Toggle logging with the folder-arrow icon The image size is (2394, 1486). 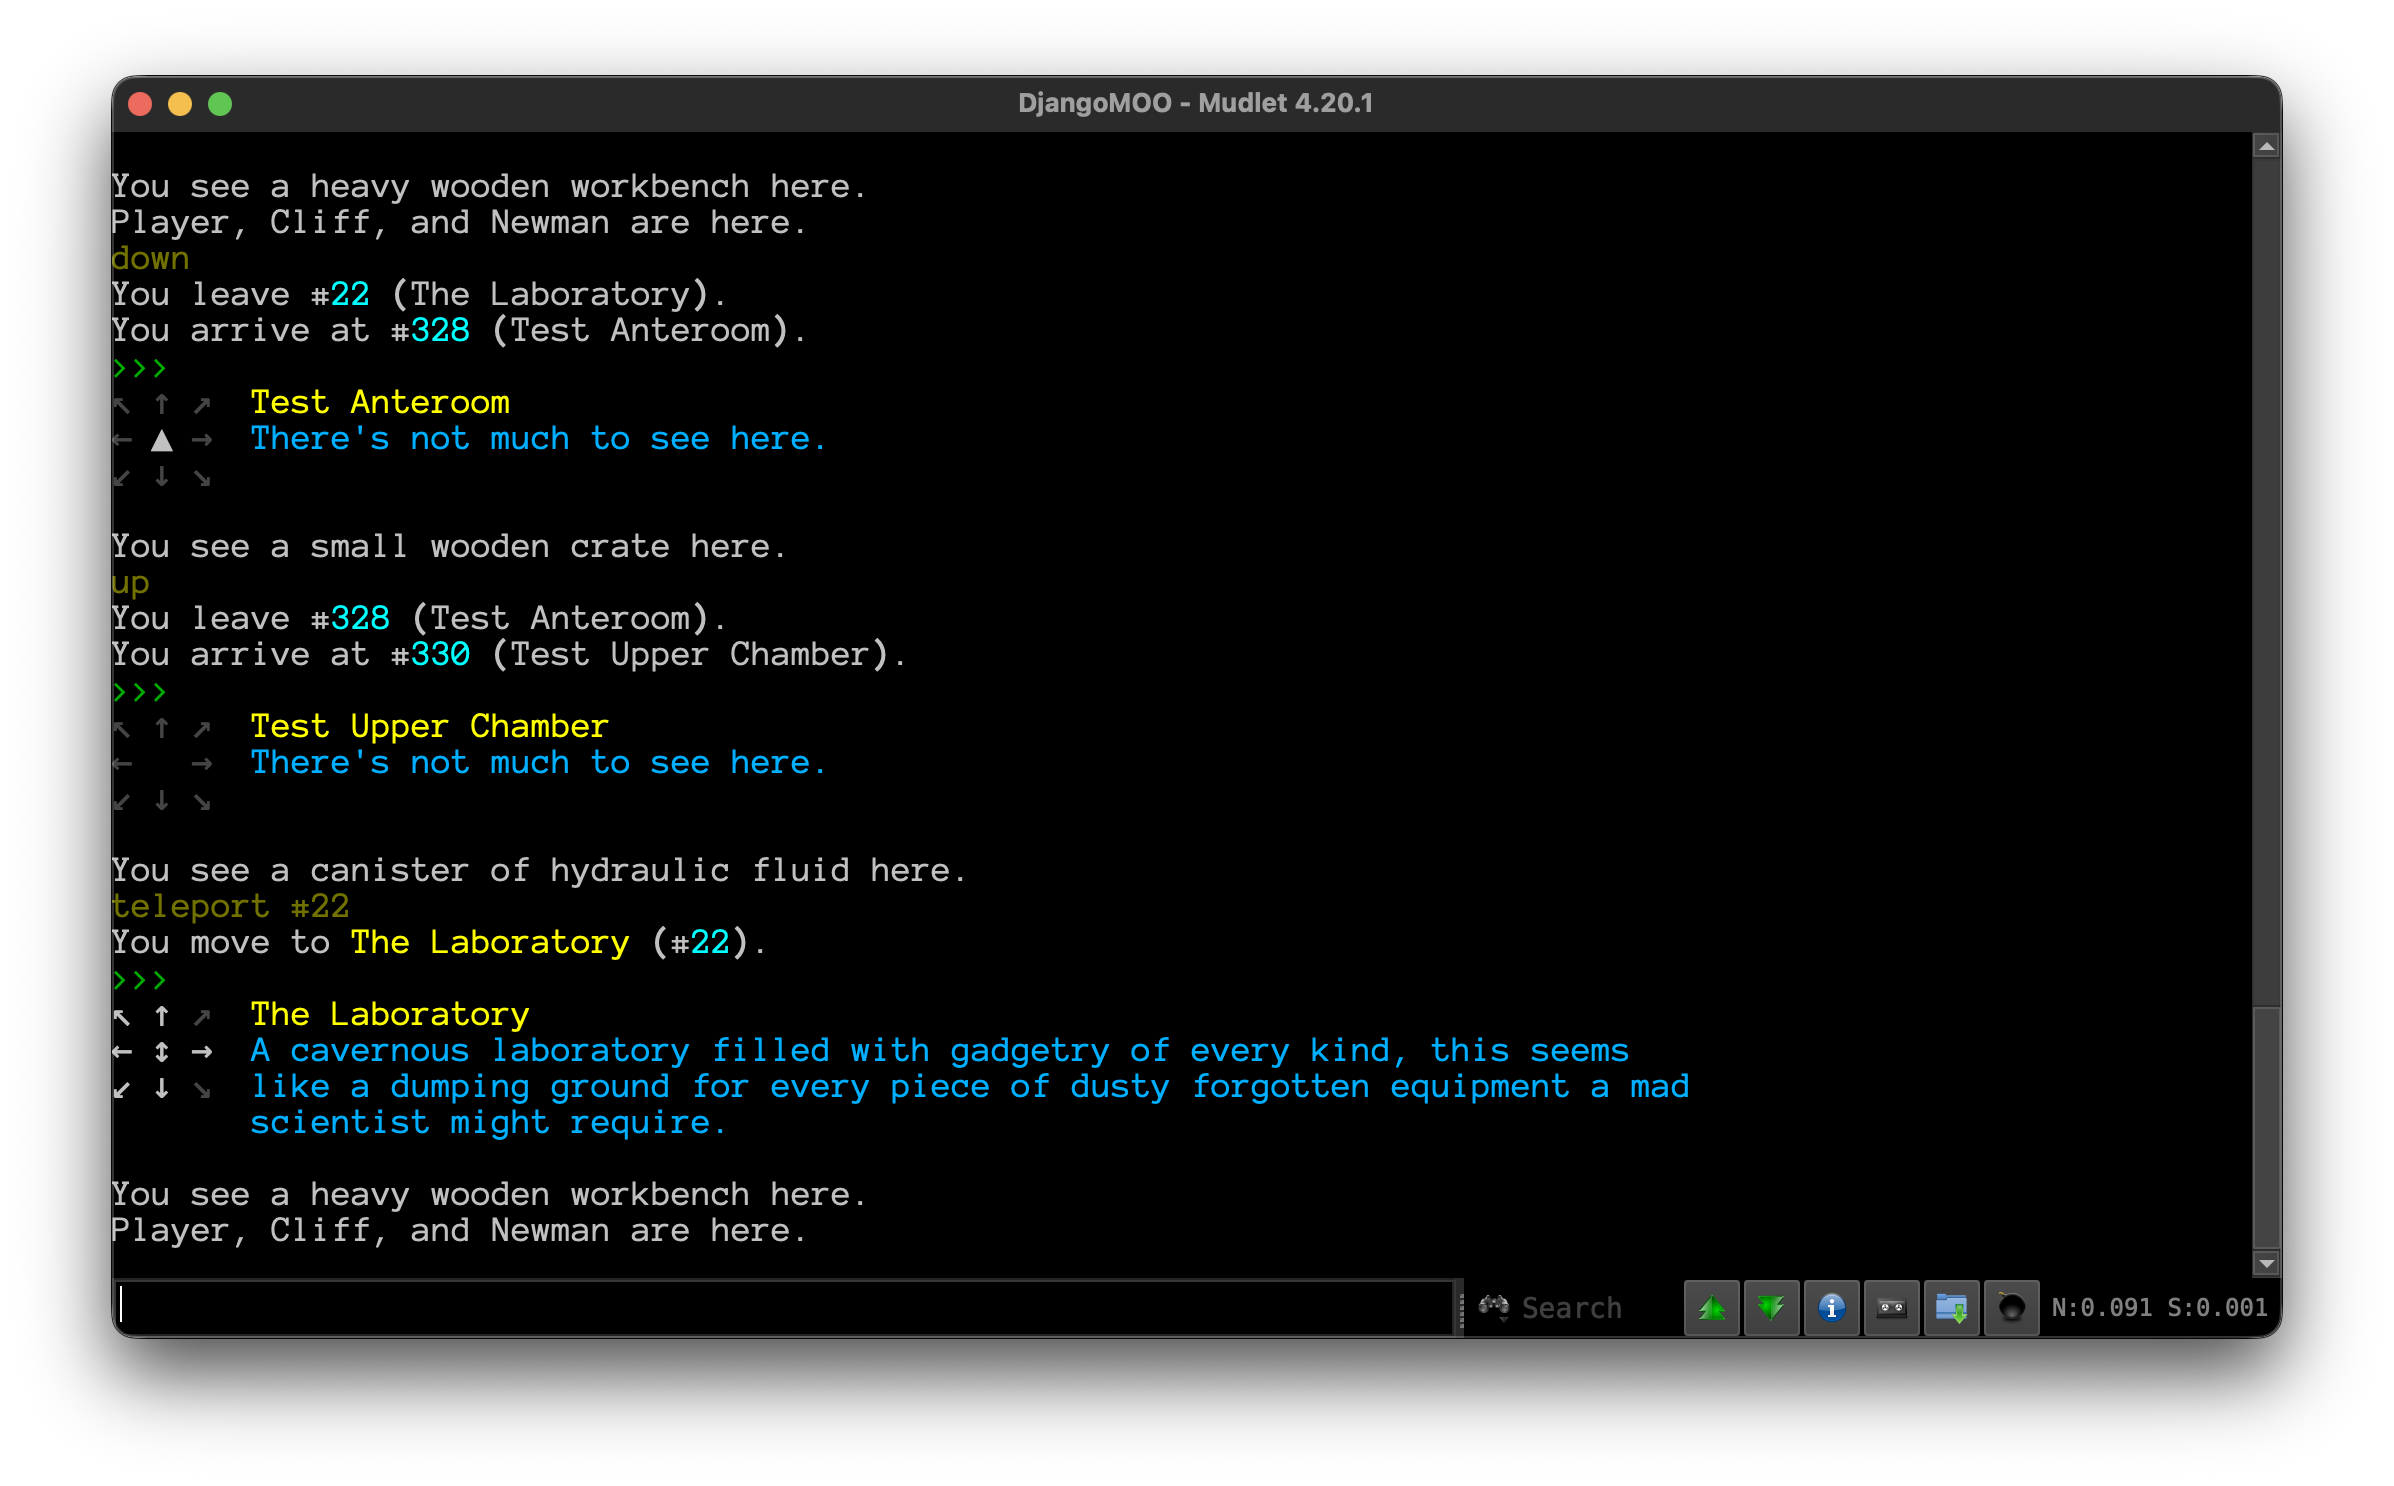pos(1951,1307)
